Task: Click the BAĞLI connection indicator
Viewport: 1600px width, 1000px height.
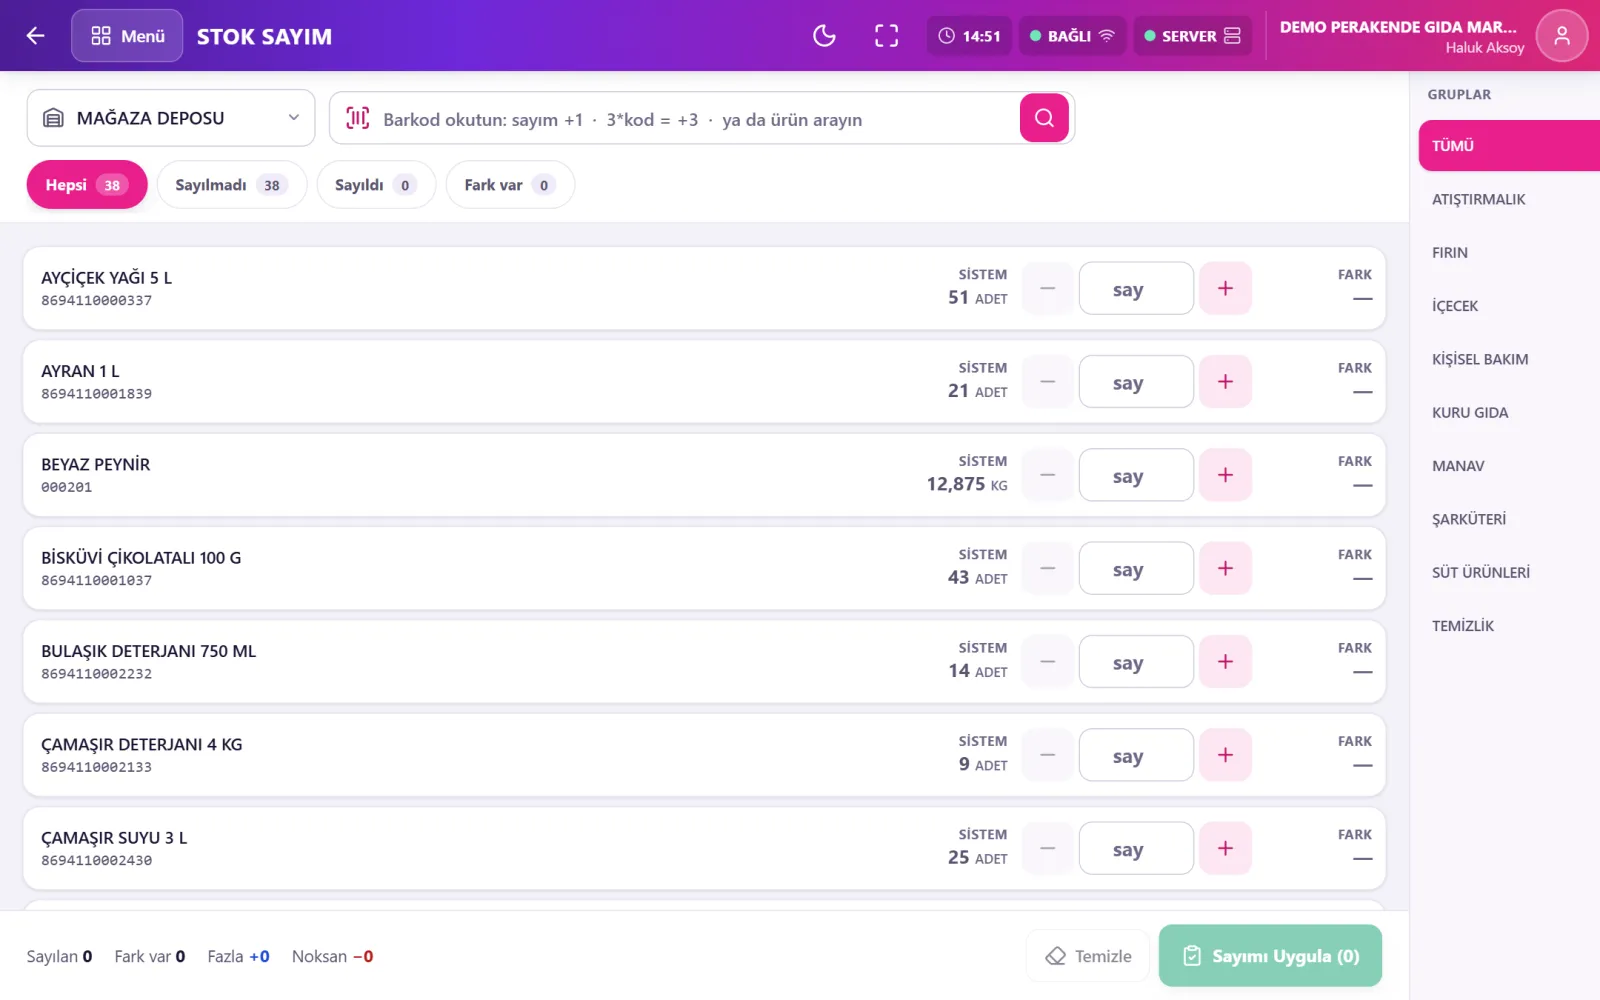Action: pyautogui.click(x=1072, y=36)
